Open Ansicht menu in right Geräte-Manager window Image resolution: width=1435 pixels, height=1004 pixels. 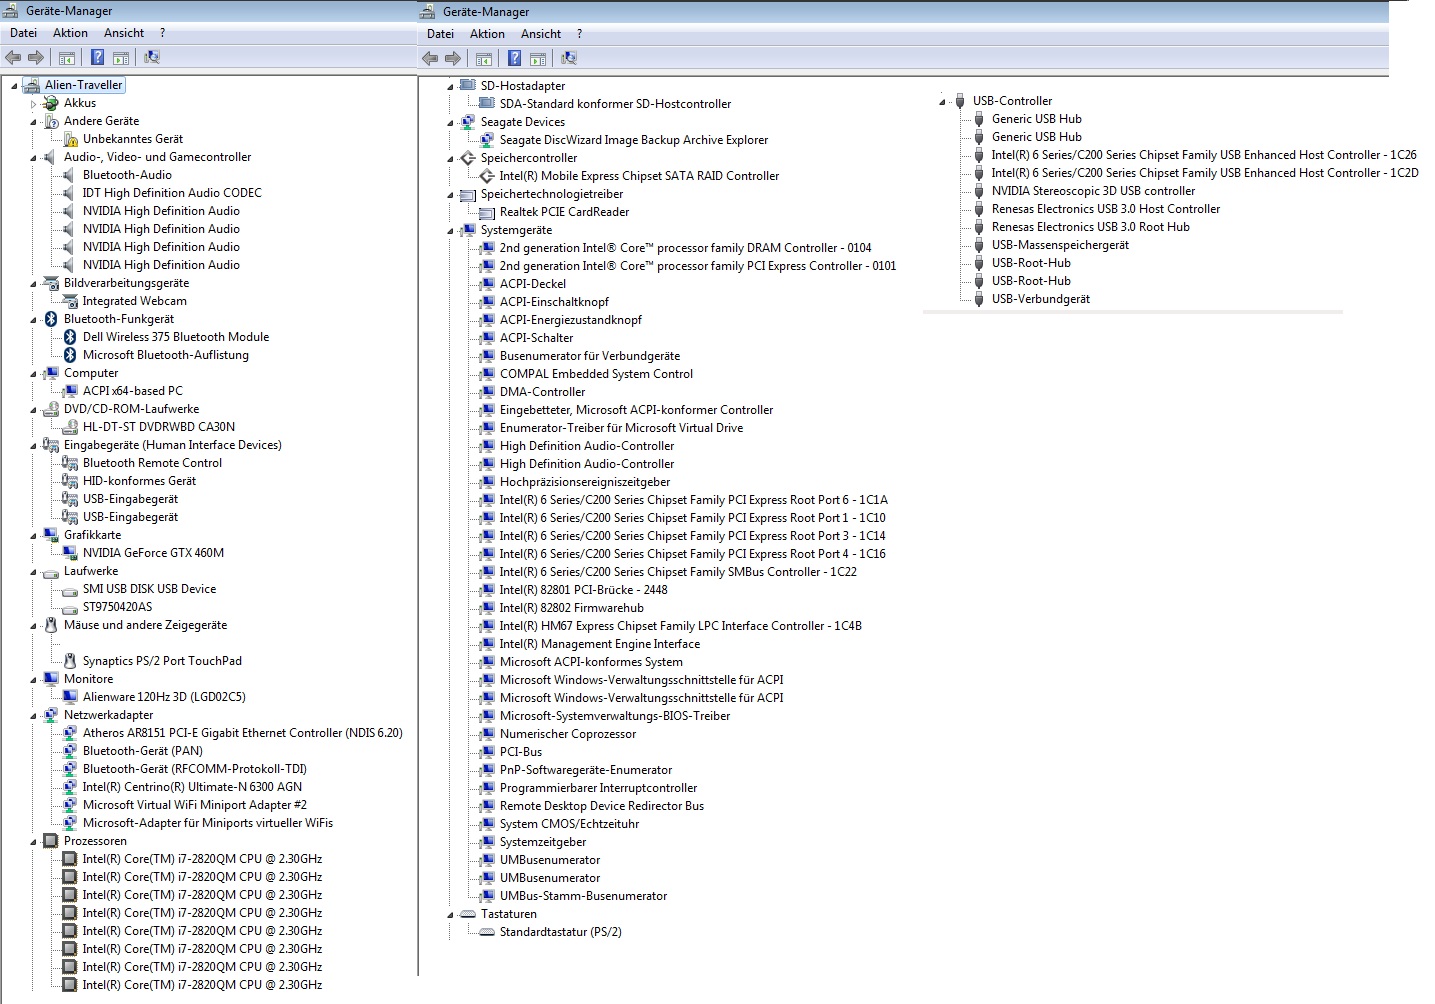point(541,34)
